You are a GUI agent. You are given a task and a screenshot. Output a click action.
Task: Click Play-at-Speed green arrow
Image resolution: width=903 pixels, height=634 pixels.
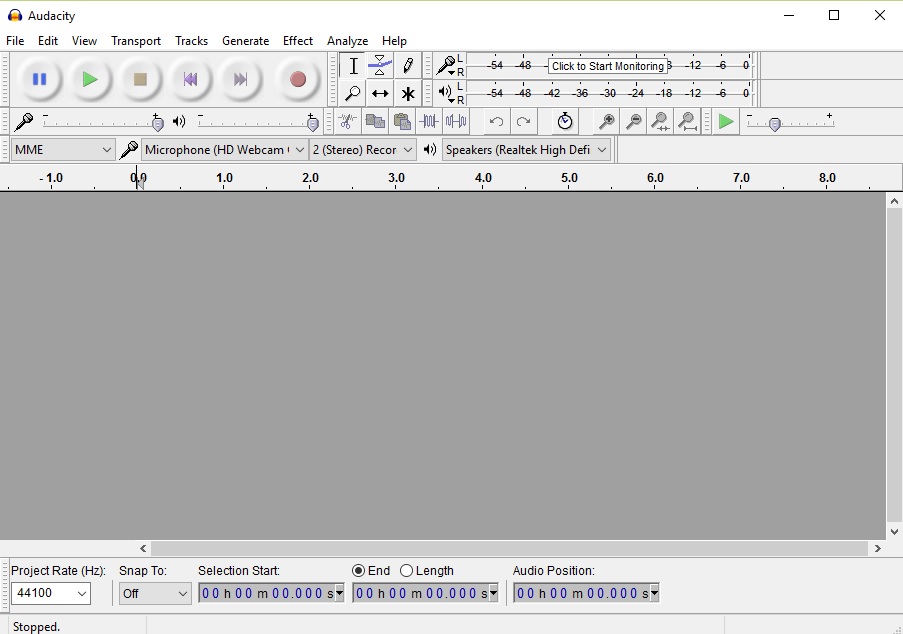(726, 122)
